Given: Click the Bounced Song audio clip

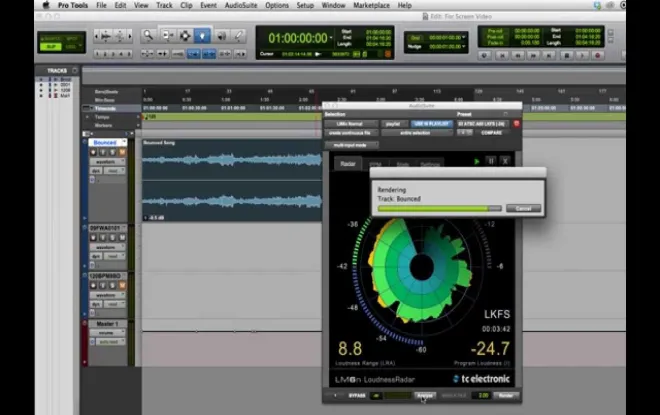Looking at the screenshot, I should (x=232, y=180).
